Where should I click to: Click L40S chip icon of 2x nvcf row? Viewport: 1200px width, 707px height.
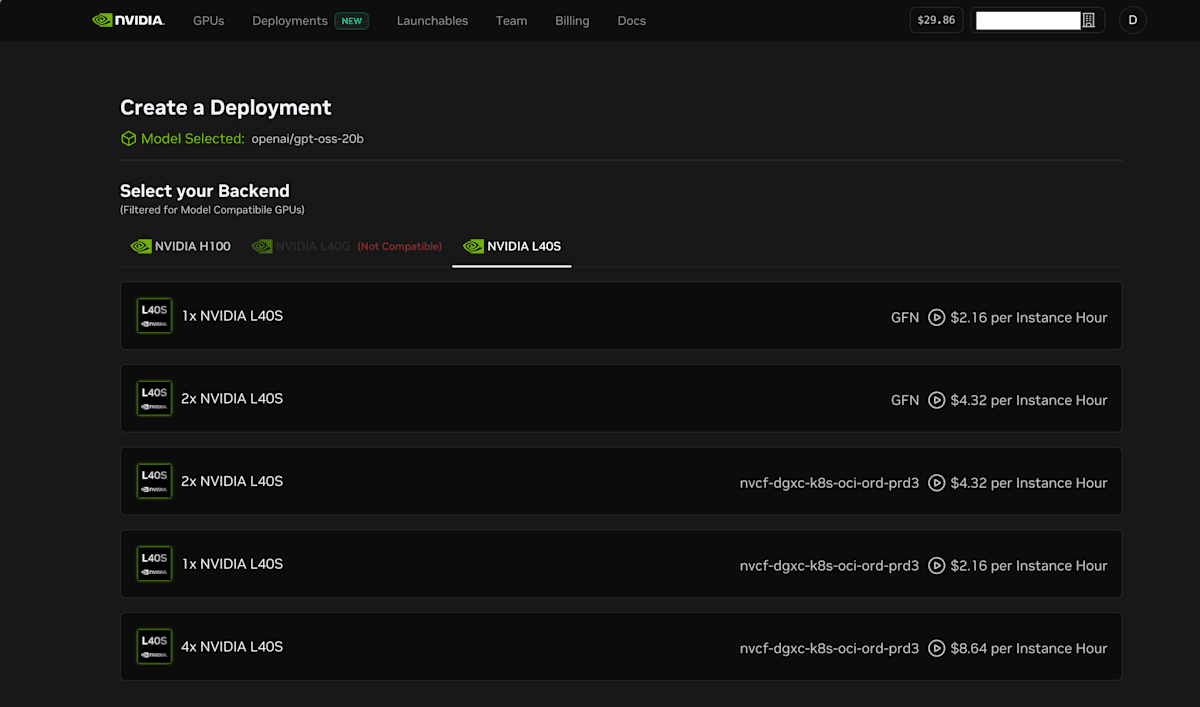pyautogui.click(x=154, y=481)
